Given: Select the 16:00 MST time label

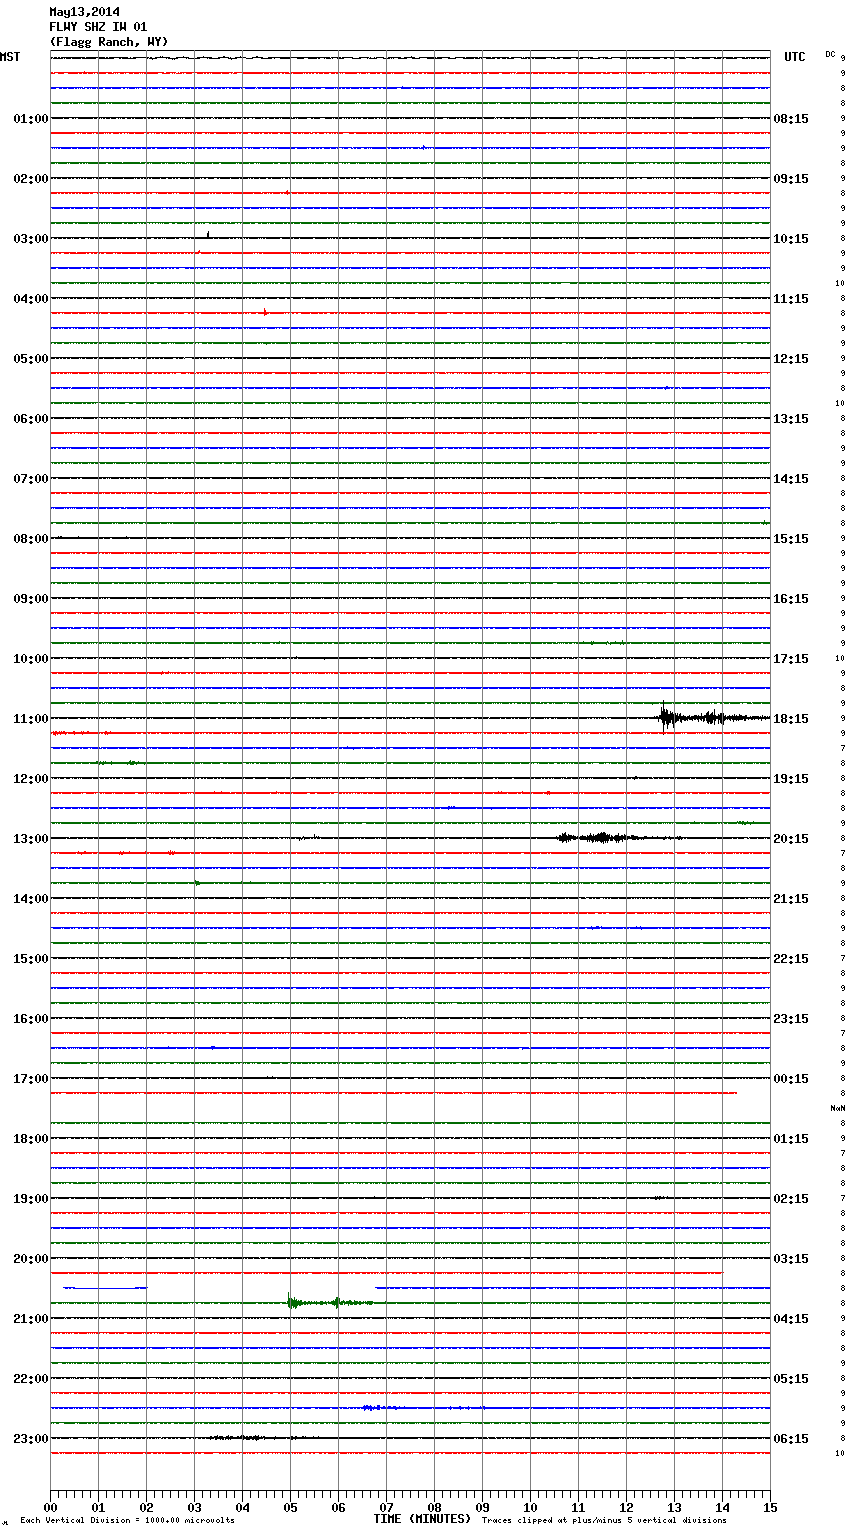Looking at the screenshot, I should 31,1019.
